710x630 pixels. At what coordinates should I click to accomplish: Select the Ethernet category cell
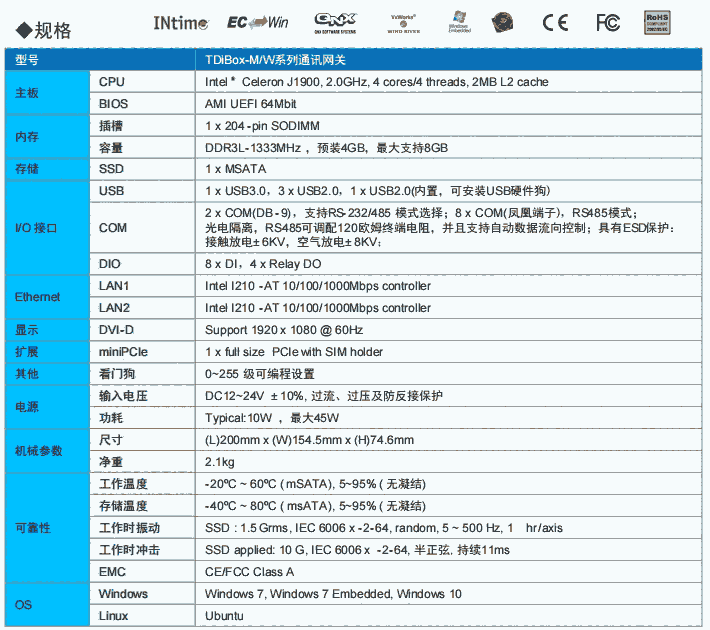(37, 297)
